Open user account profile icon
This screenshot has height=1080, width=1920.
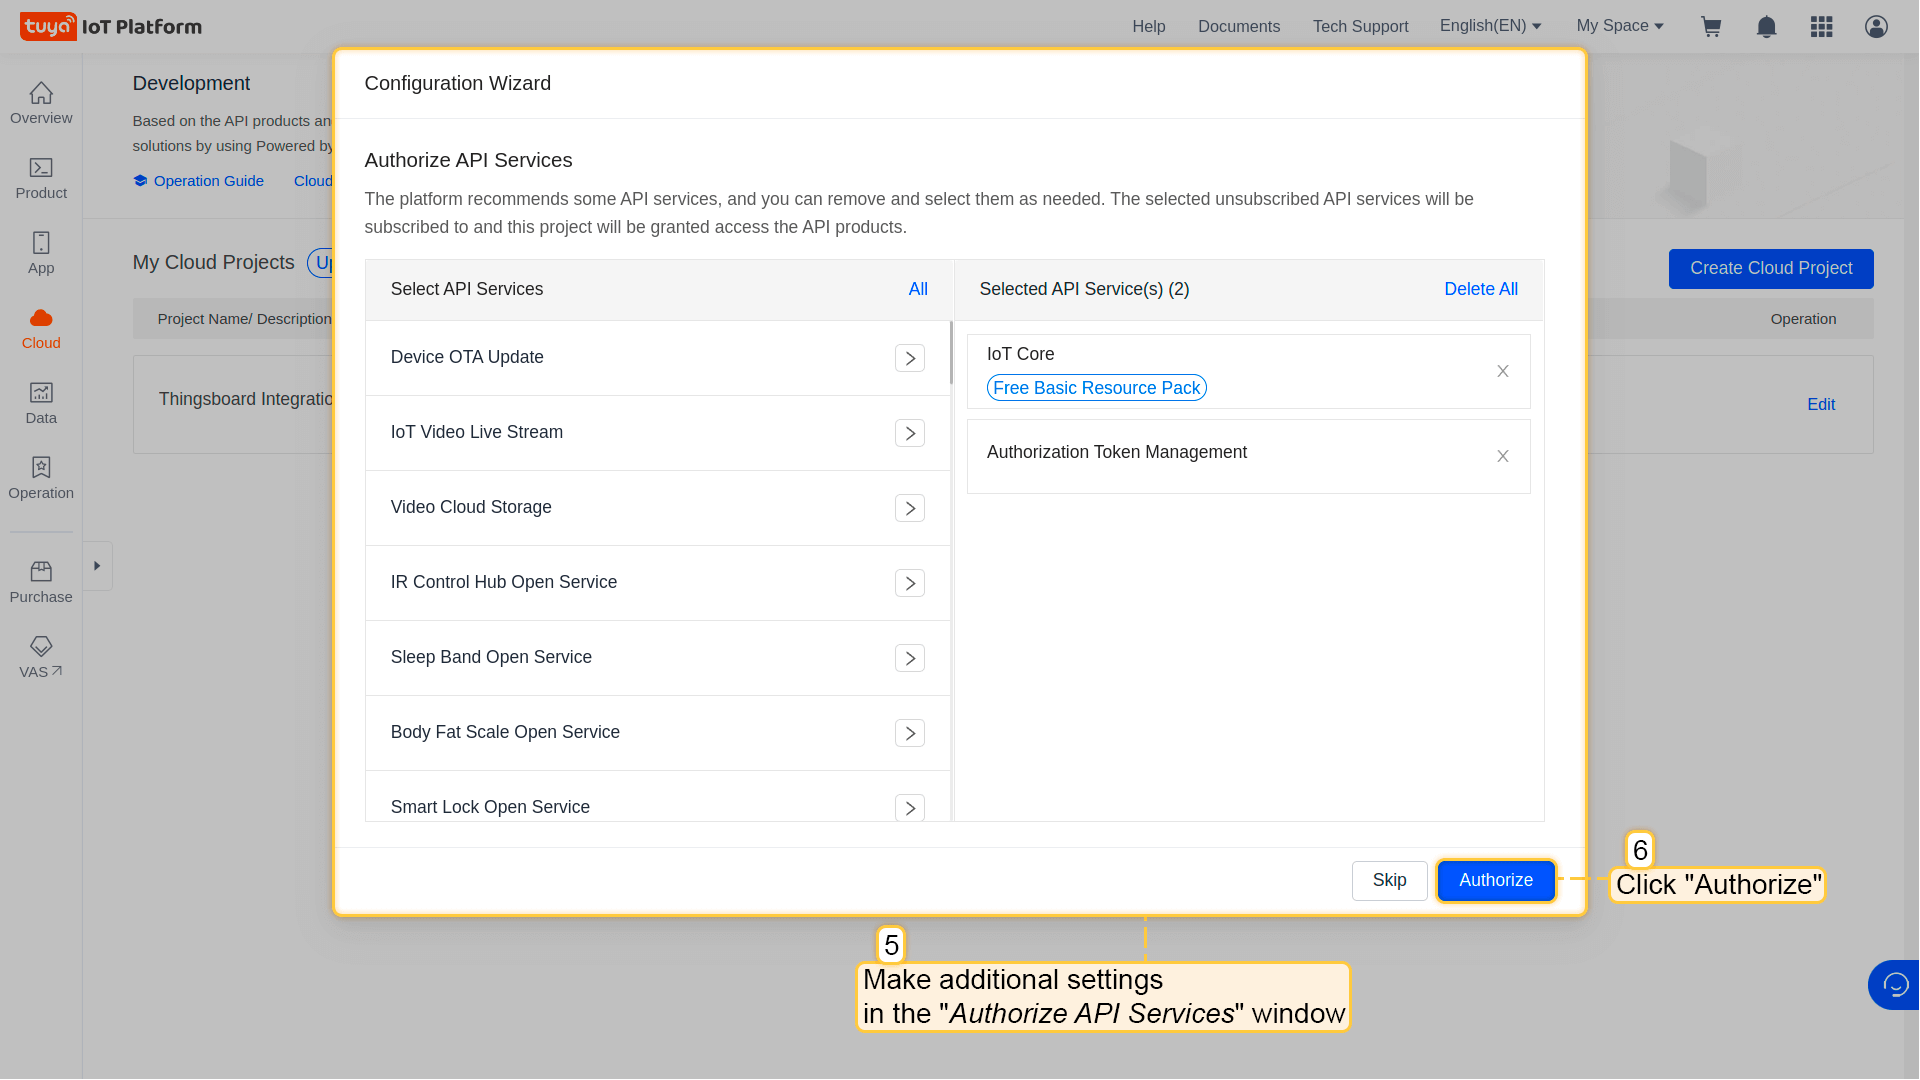pyautogui.click(x=1876, y=27)
